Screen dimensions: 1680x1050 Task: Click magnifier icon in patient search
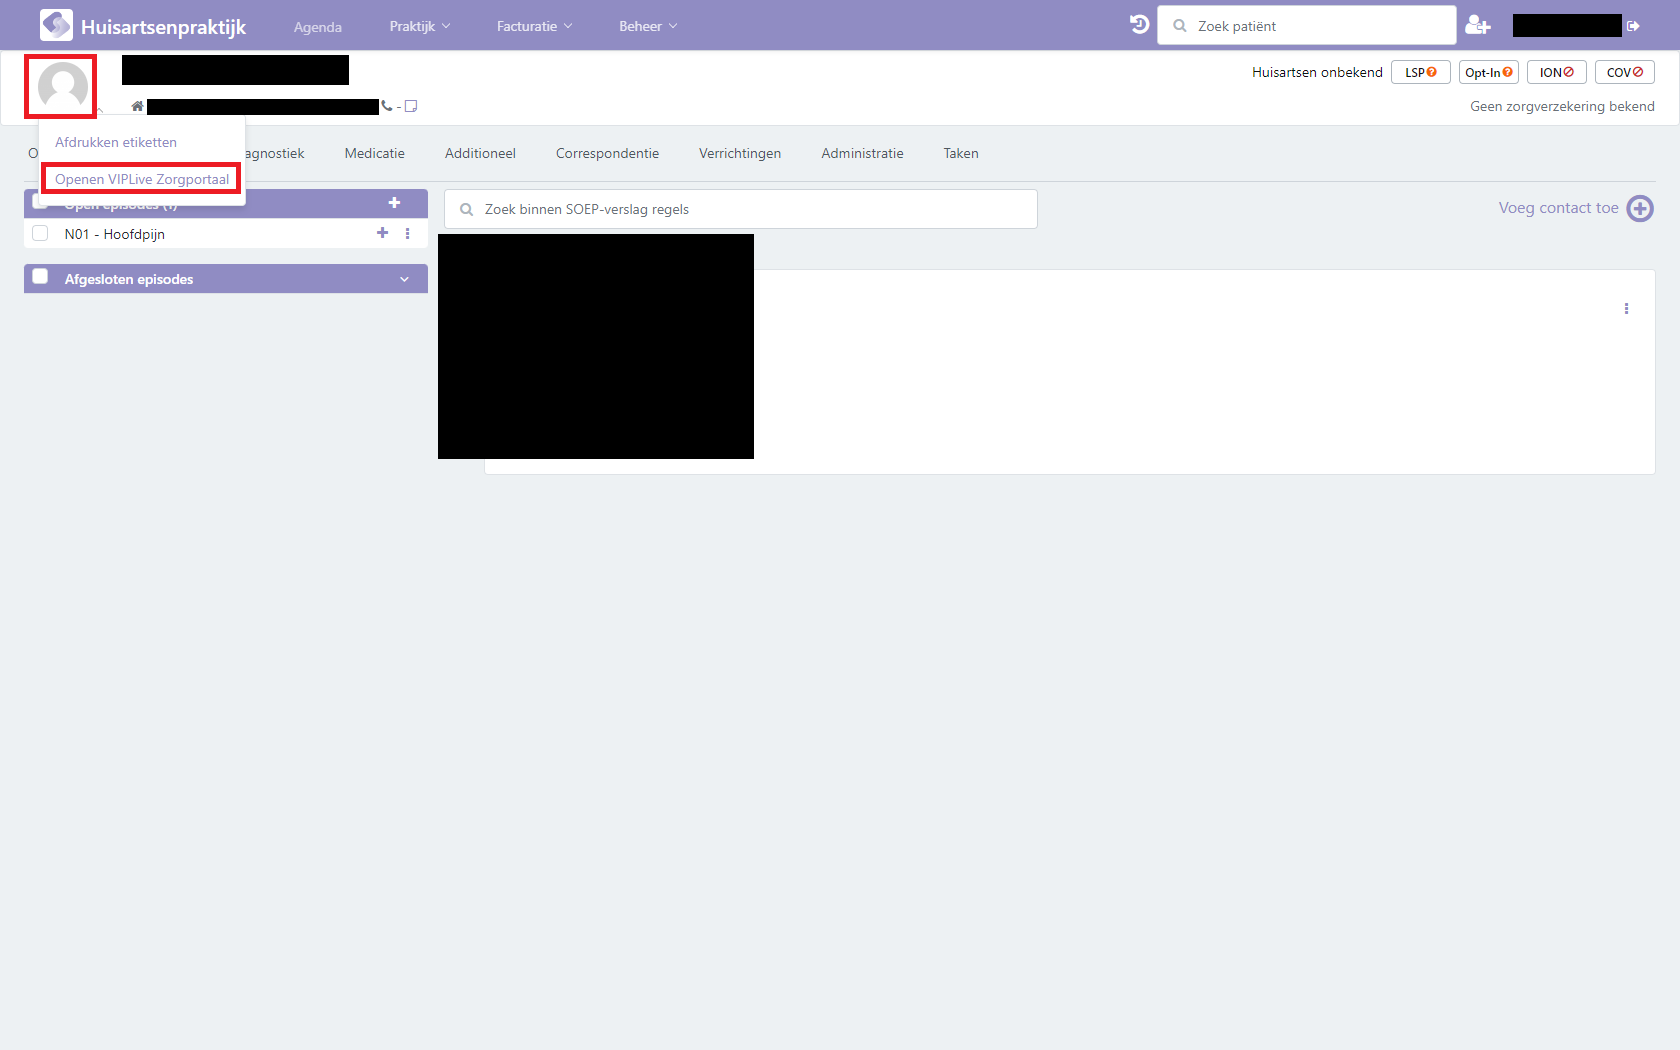click(1180, 26)
